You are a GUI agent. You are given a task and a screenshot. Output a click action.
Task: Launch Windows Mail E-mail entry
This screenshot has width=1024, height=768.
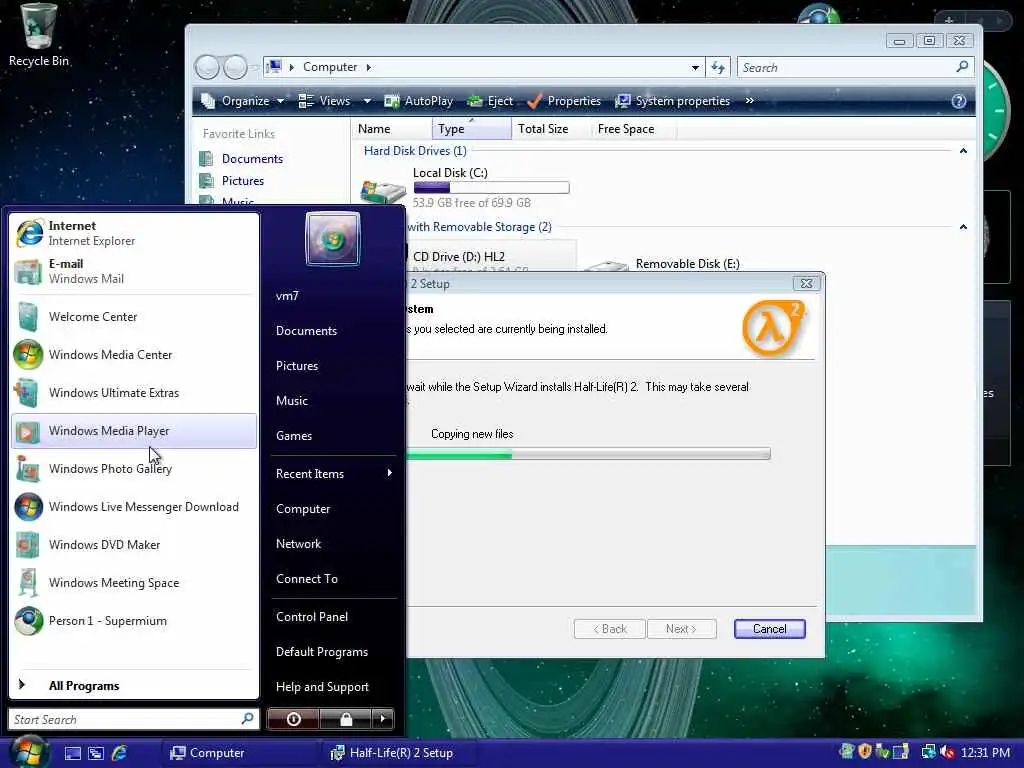click(x=134, y=271)
